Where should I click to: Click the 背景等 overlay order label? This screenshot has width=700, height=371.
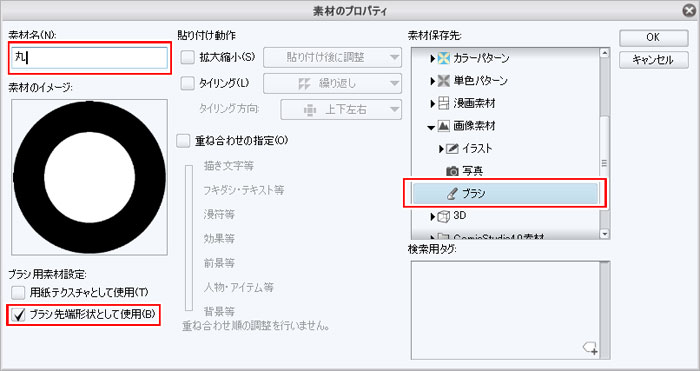(x=219, y=311)
